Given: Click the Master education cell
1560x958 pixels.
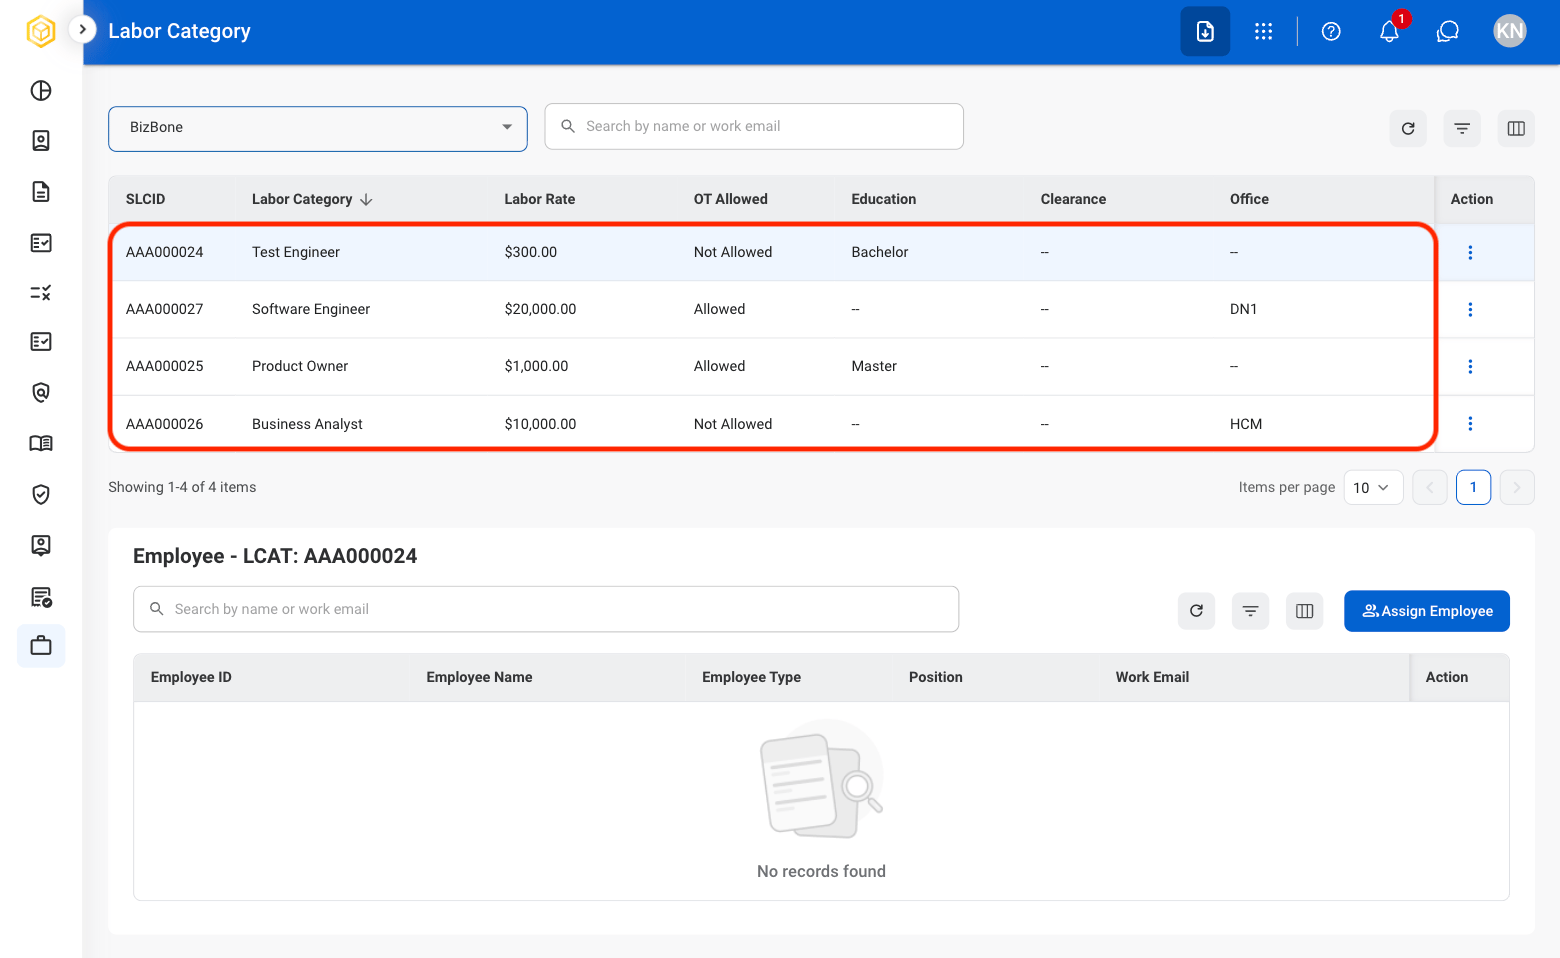Looking at the screenshot, I should coord(874,366).
